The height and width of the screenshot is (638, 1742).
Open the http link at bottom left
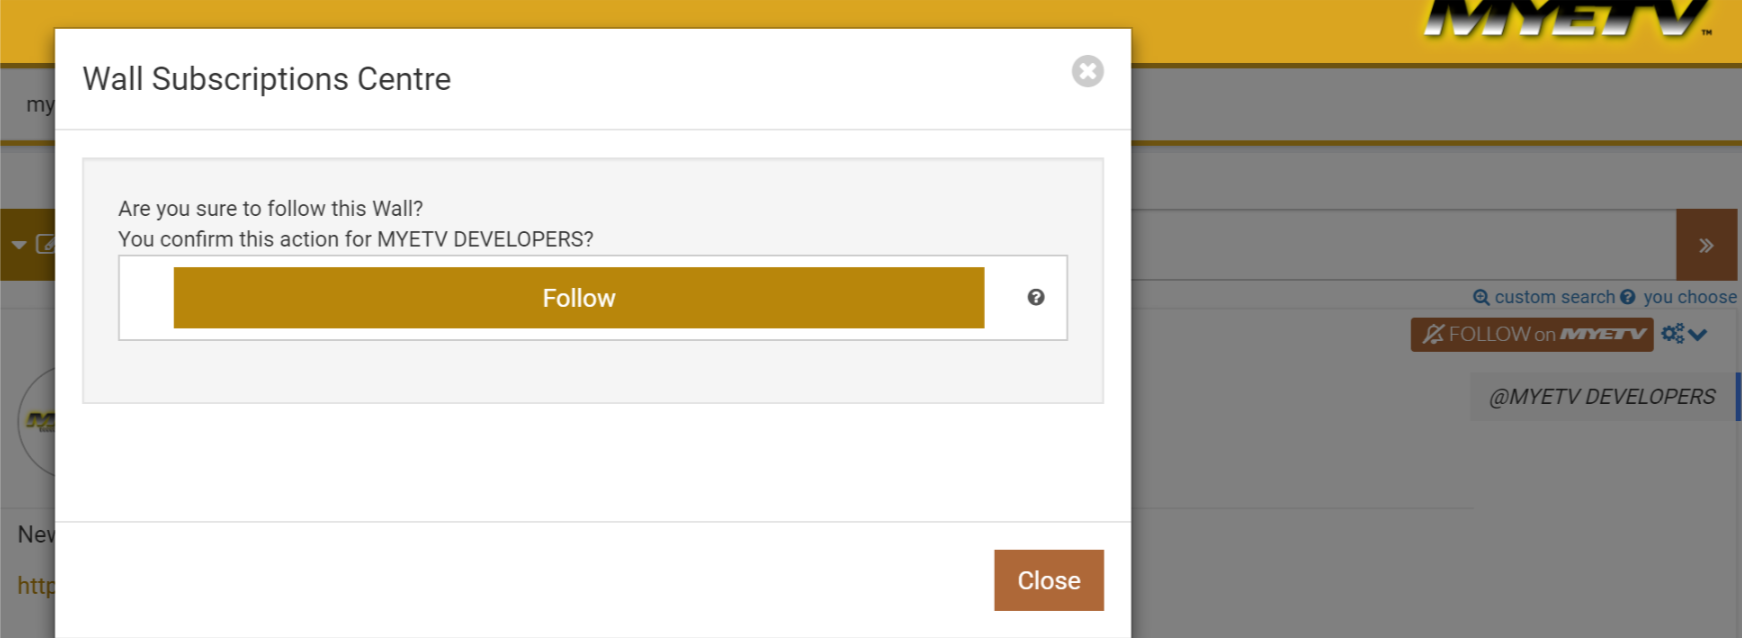(36, 585)
